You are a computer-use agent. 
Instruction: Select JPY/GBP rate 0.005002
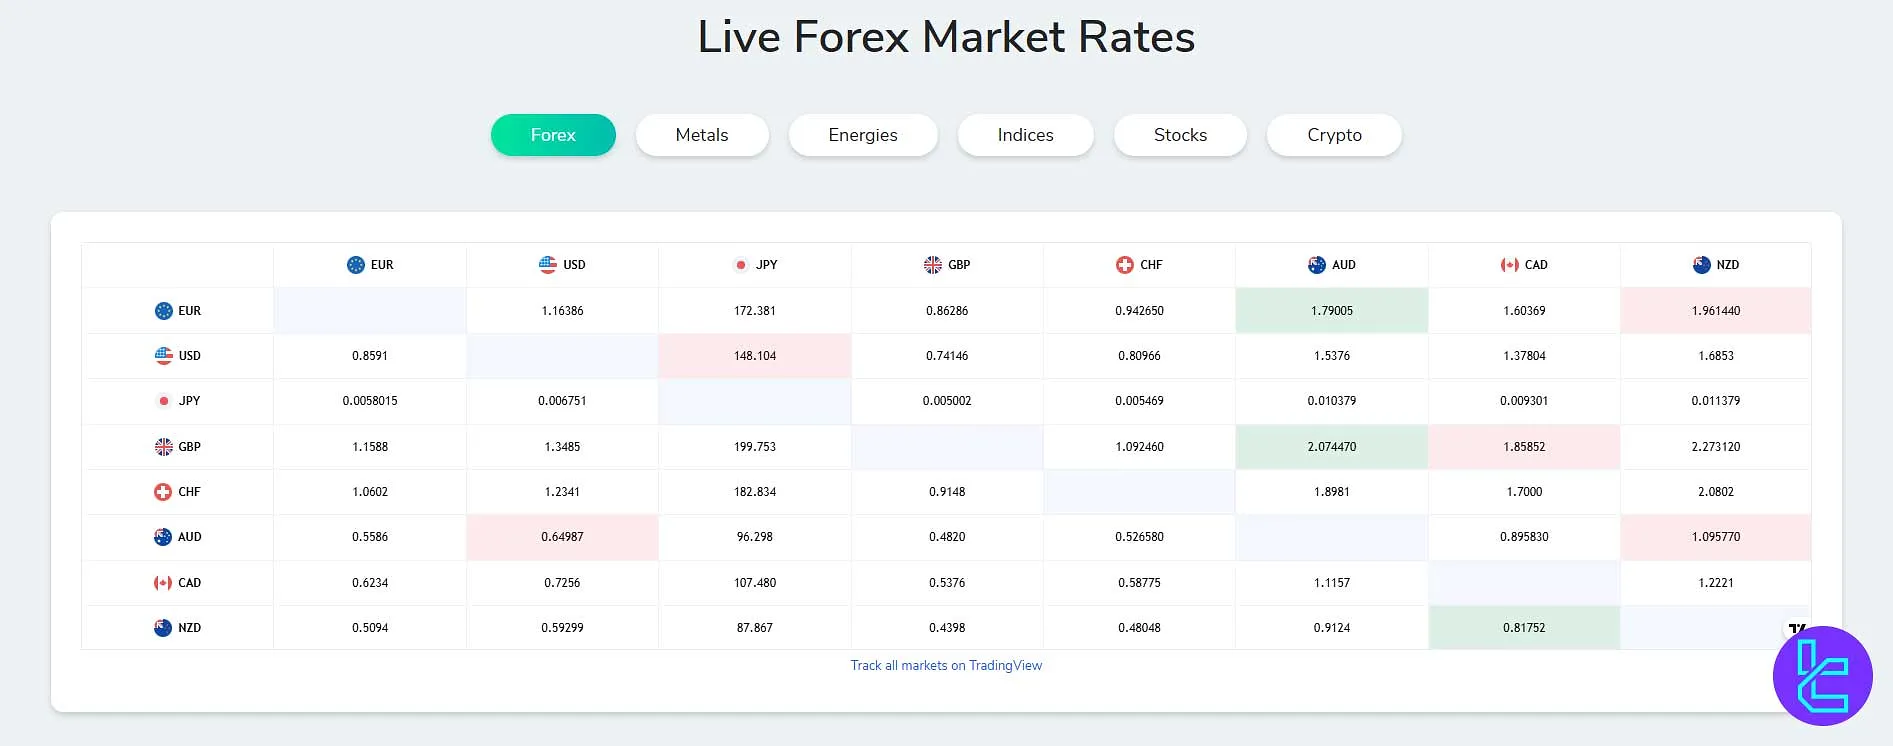[x=947, y=401]
